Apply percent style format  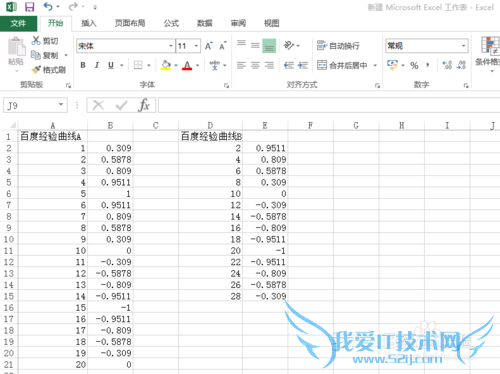tap(414, 65)
